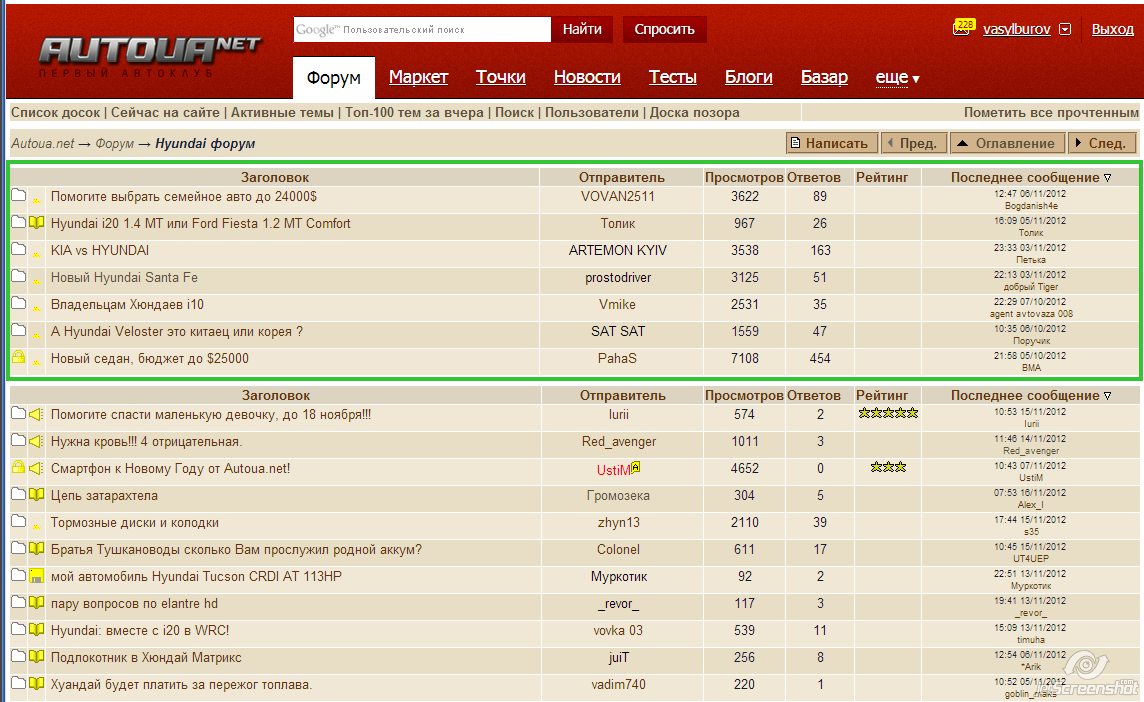Go to next page with 'След.' button
Image resolution: width=1144 pixels, height=702 pixels.
pyautogui.click(x=1102, y=143)
